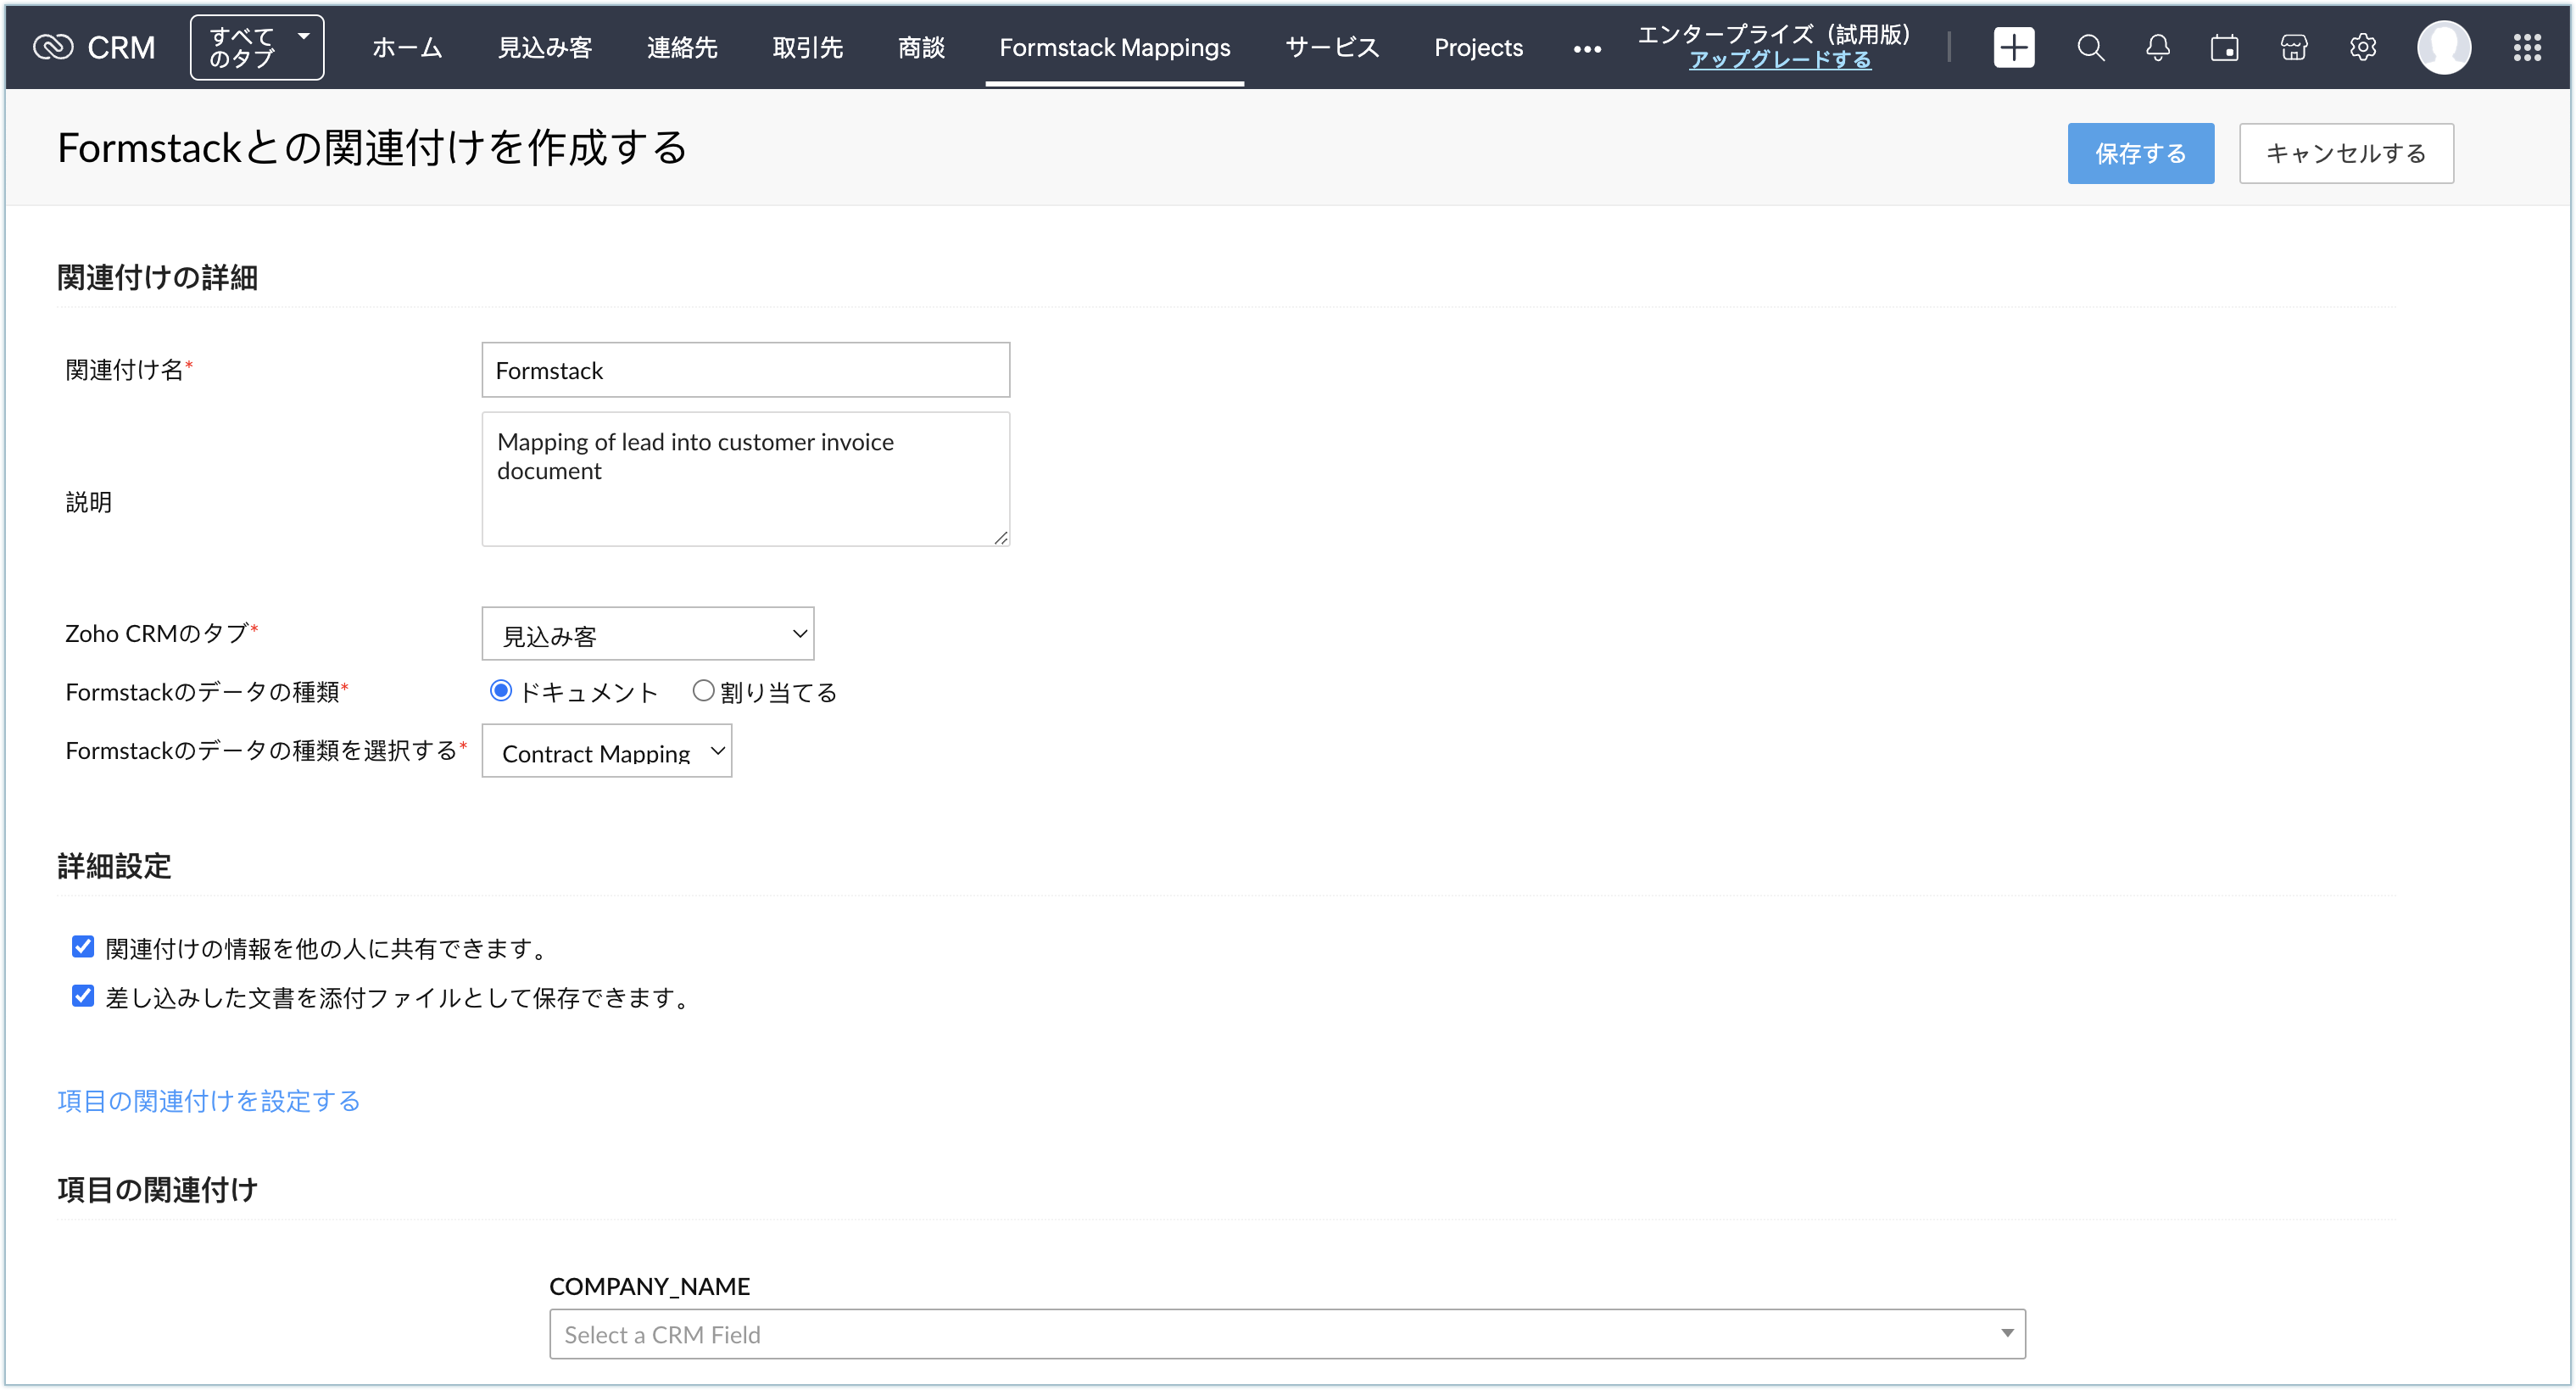The image size is (2576, 1390).
Task: Go to the ホーム tab
Action: 407,47
